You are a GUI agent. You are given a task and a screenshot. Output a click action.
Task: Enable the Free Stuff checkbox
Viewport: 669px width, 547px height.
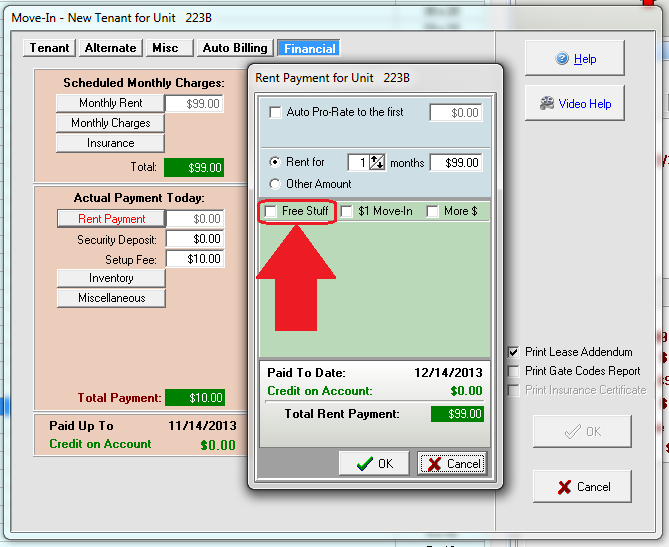click(x=271, y=211)
